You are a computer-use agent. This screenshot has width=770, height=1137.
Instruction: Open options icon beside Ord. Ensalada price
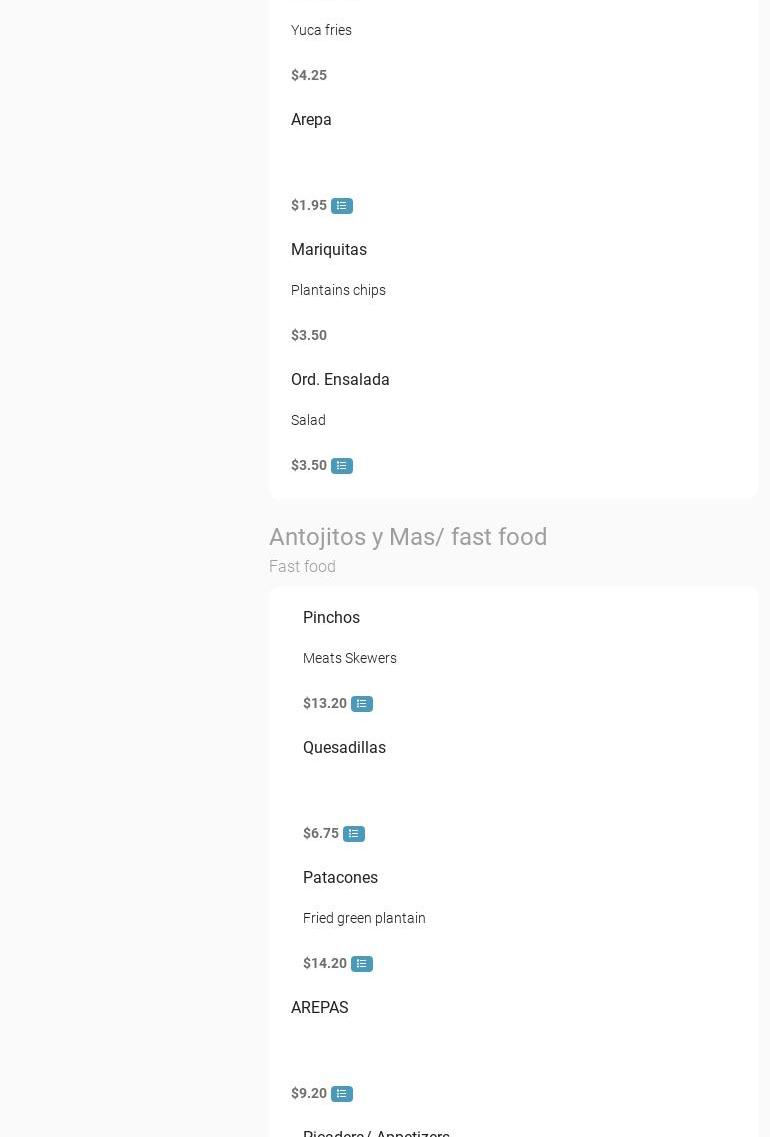(342, 466)
